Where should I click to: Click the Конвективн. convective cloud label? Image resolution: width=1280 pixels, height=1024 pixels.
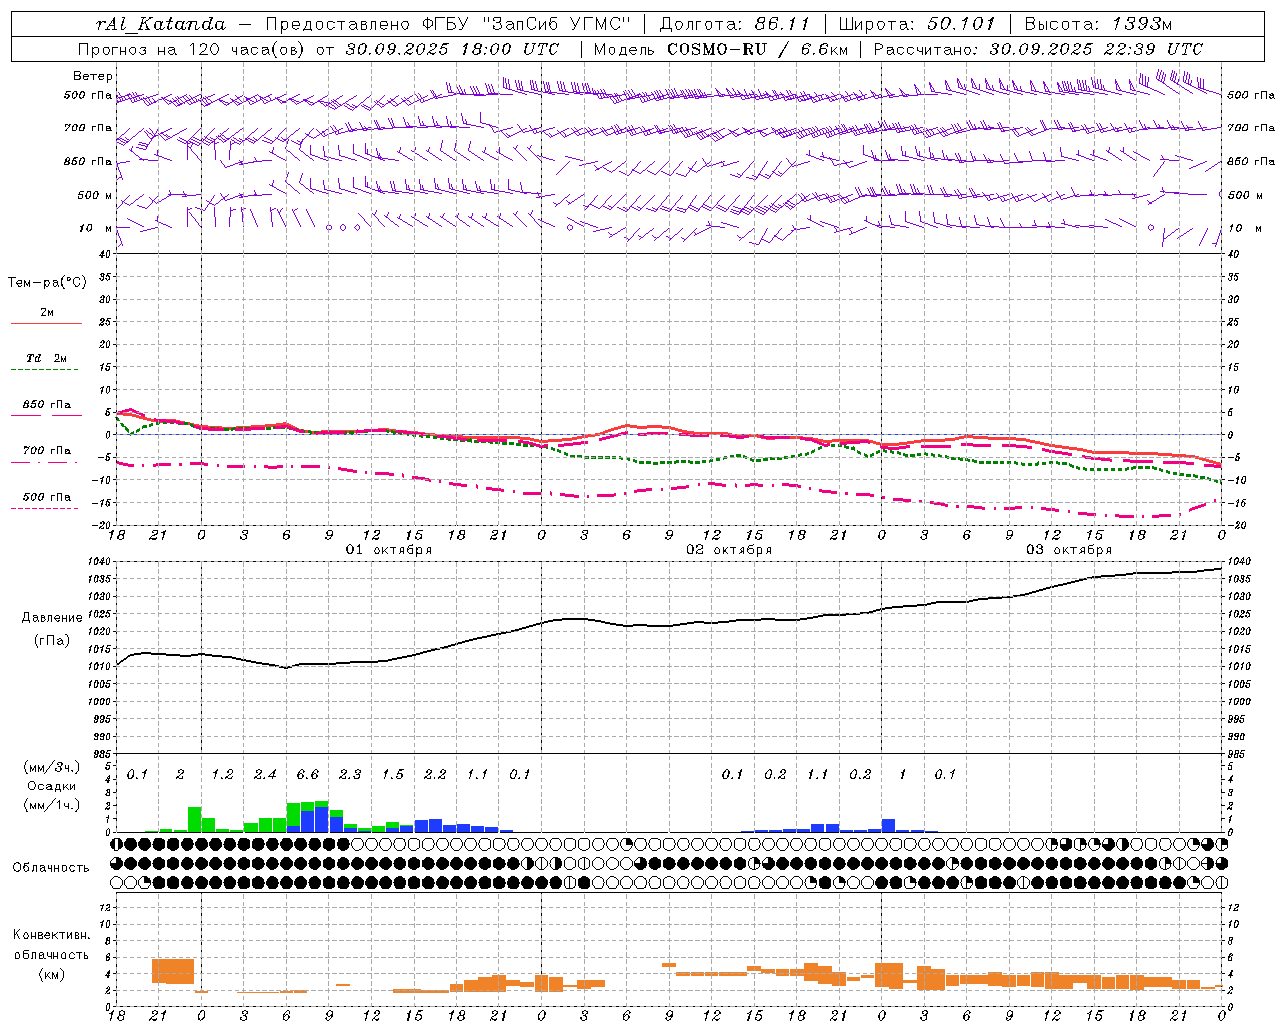tap(51, 935)
